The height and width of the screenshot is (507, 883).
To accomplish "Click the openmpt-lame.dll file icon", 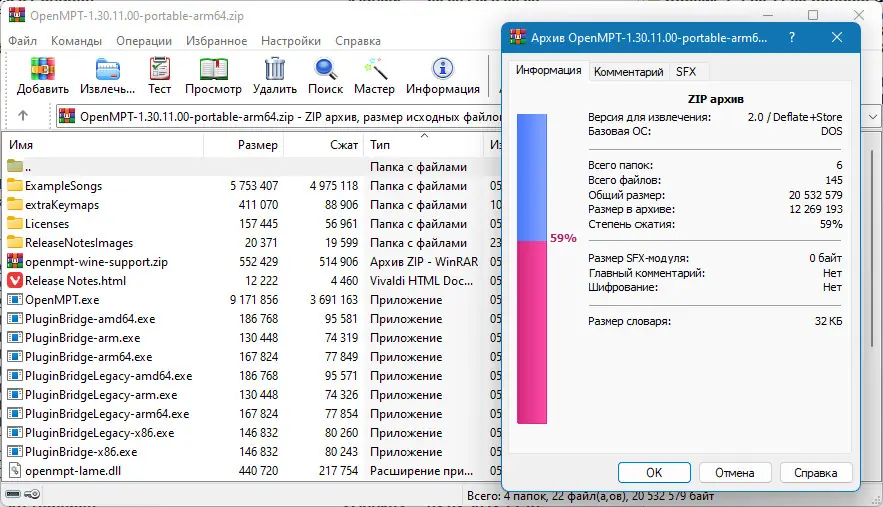I will click(x=15, y=470).
